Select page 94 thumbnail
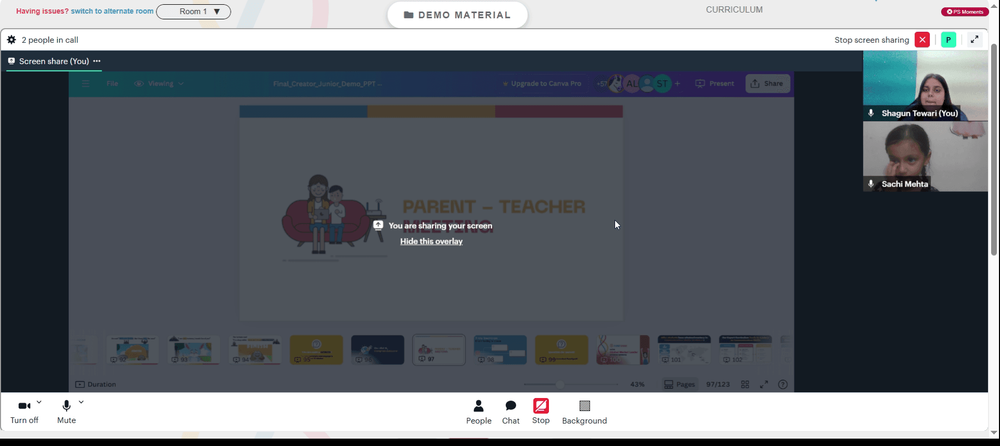1000x446 pixels. (255, 350)
